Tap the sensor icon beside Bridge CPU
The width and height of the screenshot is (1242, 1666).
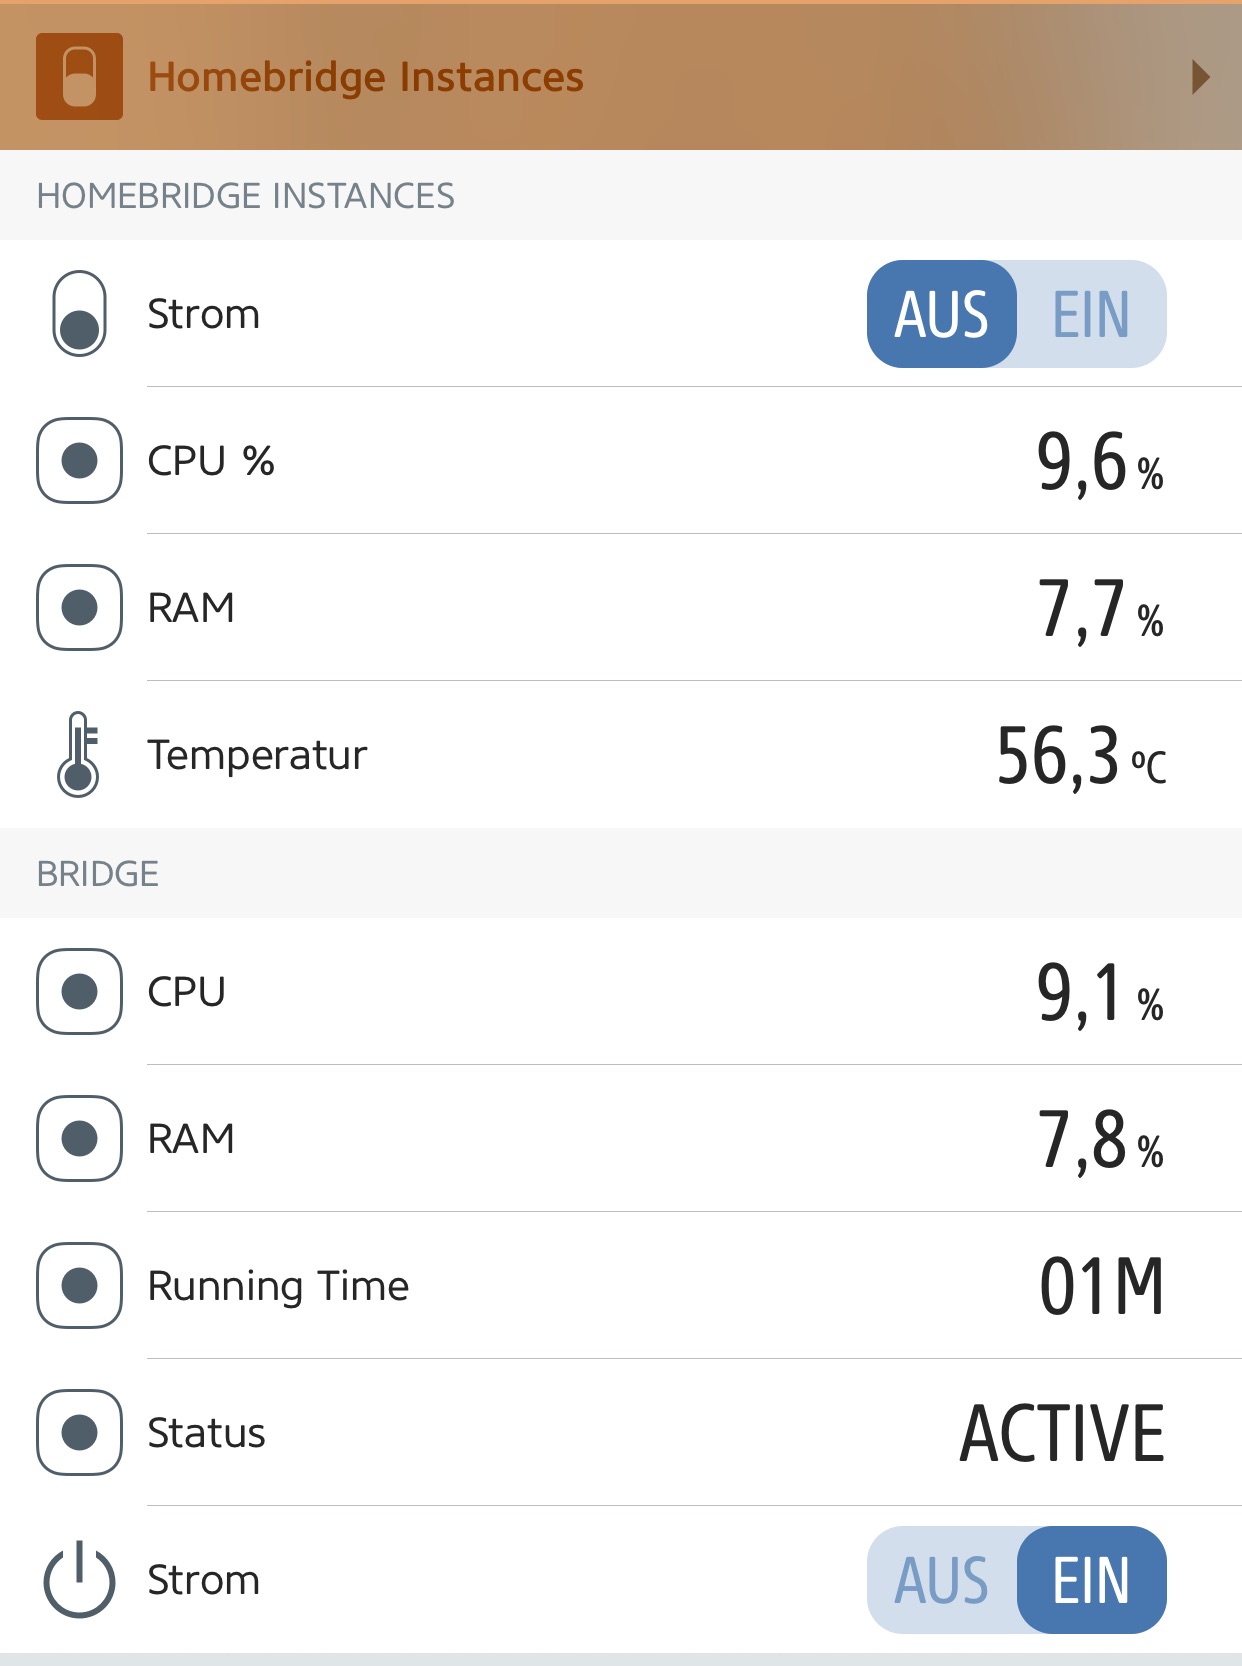[79, 991]
